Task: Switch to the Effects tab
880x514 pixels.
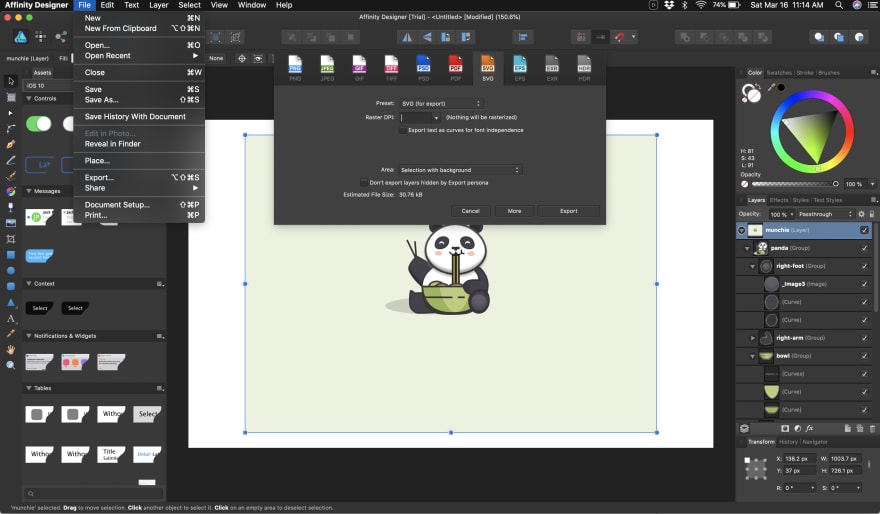Action: 779,200
